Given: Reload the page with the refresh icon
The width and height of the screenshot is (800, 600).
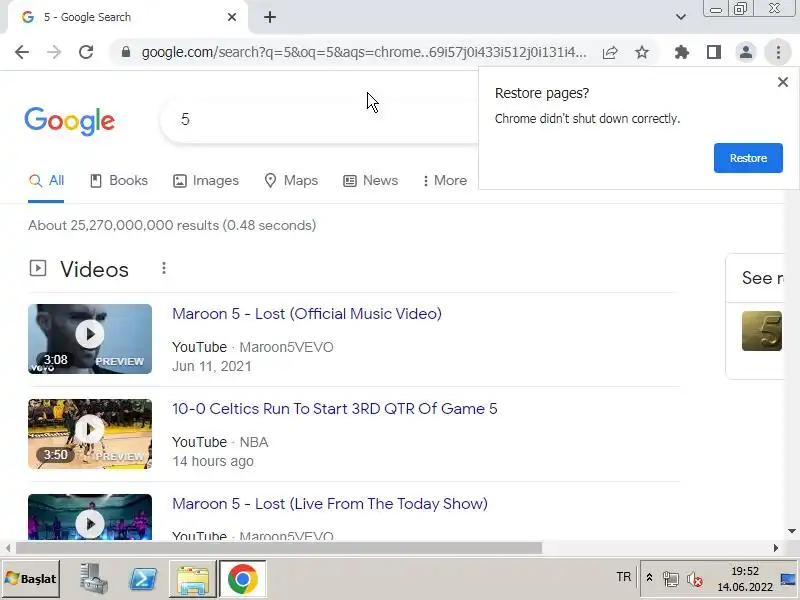Looking at the screenshot, I should pyautogui.click(x=86, y=52).
